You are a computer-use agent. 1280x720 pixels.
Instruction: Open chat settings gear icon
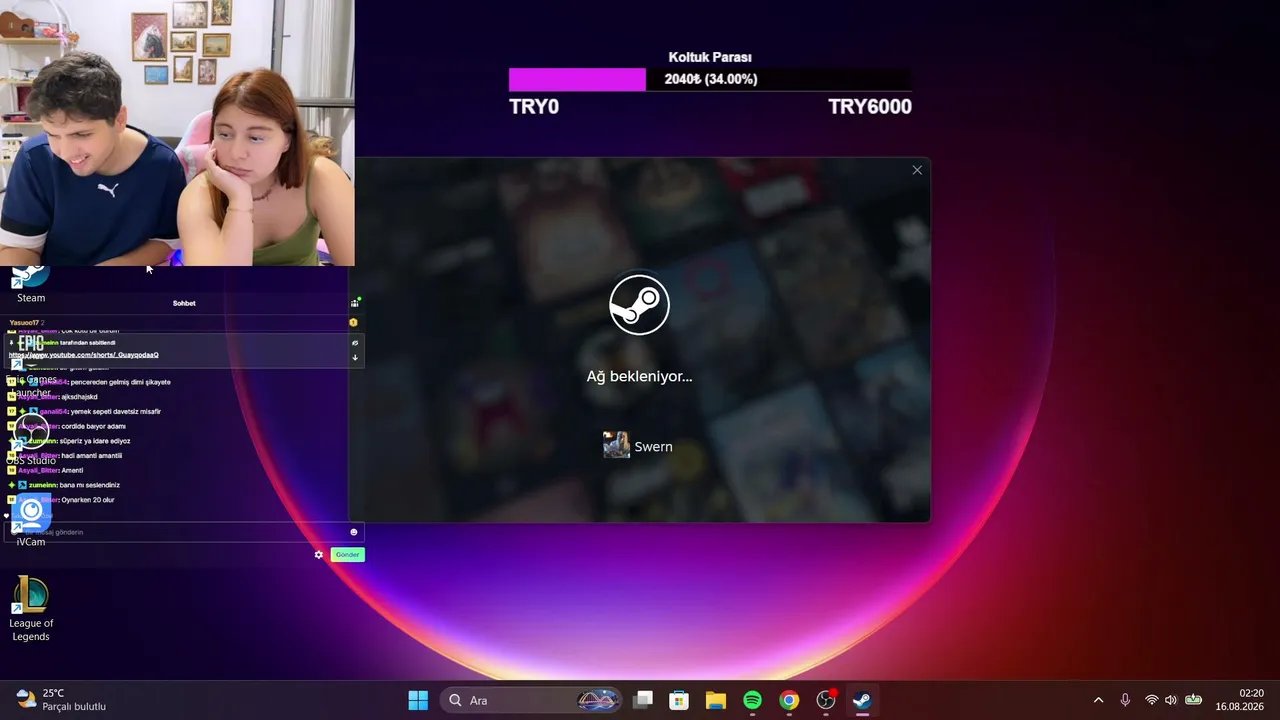tap(319, 555)
